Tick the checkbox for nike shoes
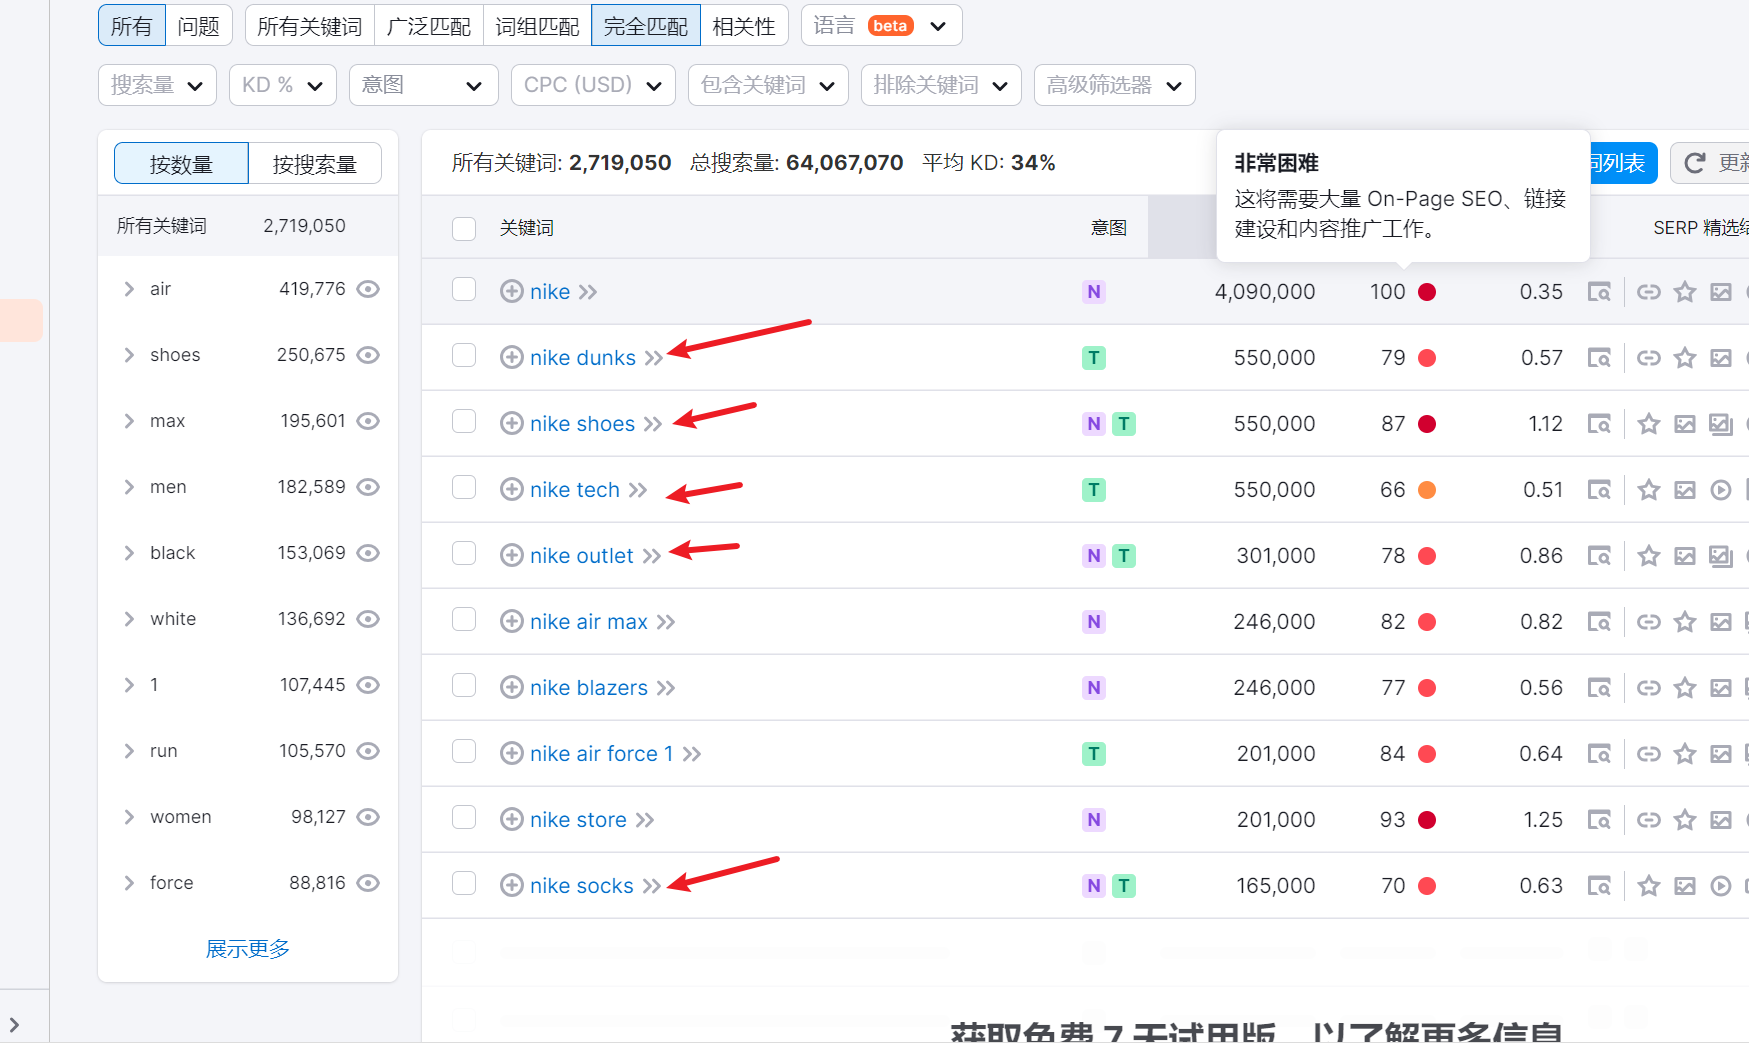1749x1043 pixels. coord(464,422)
